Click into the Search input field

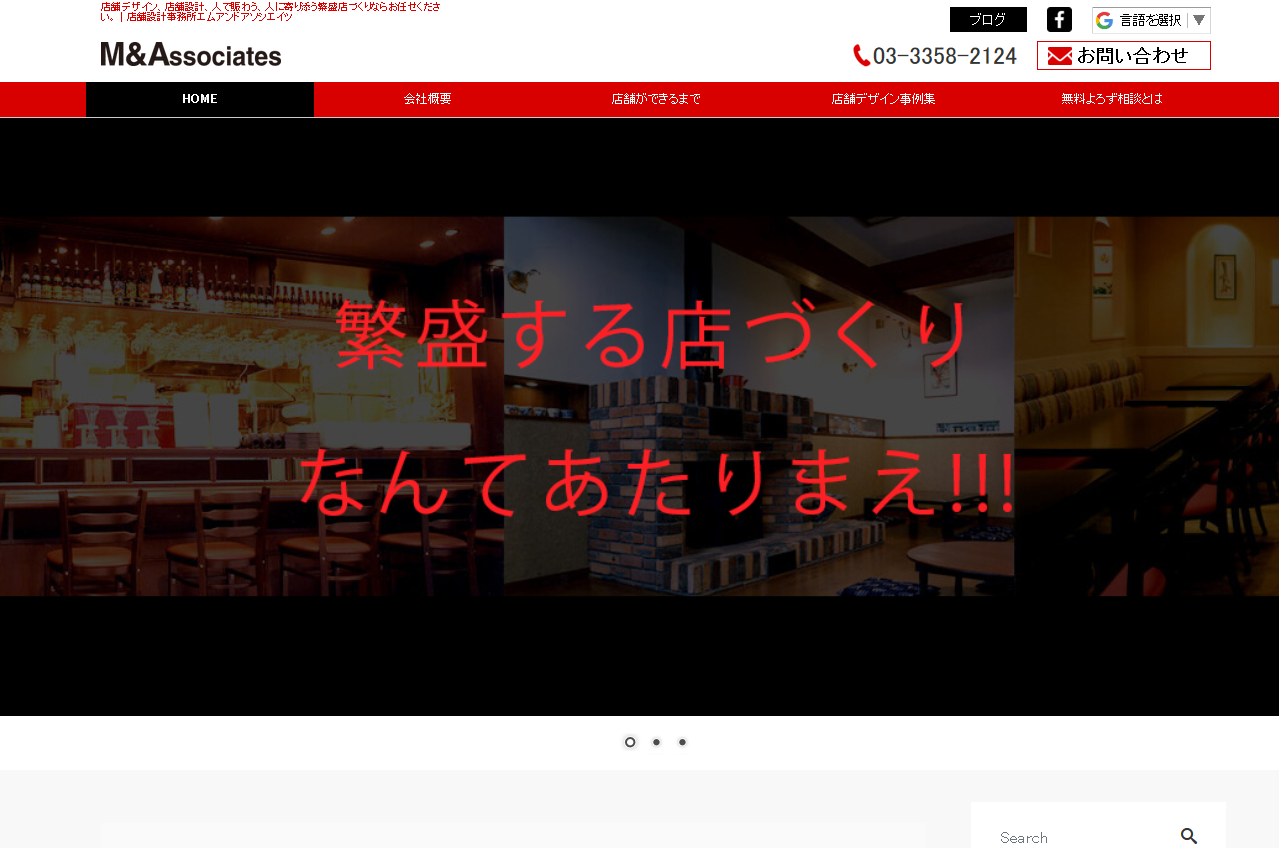pos(1075,837)
